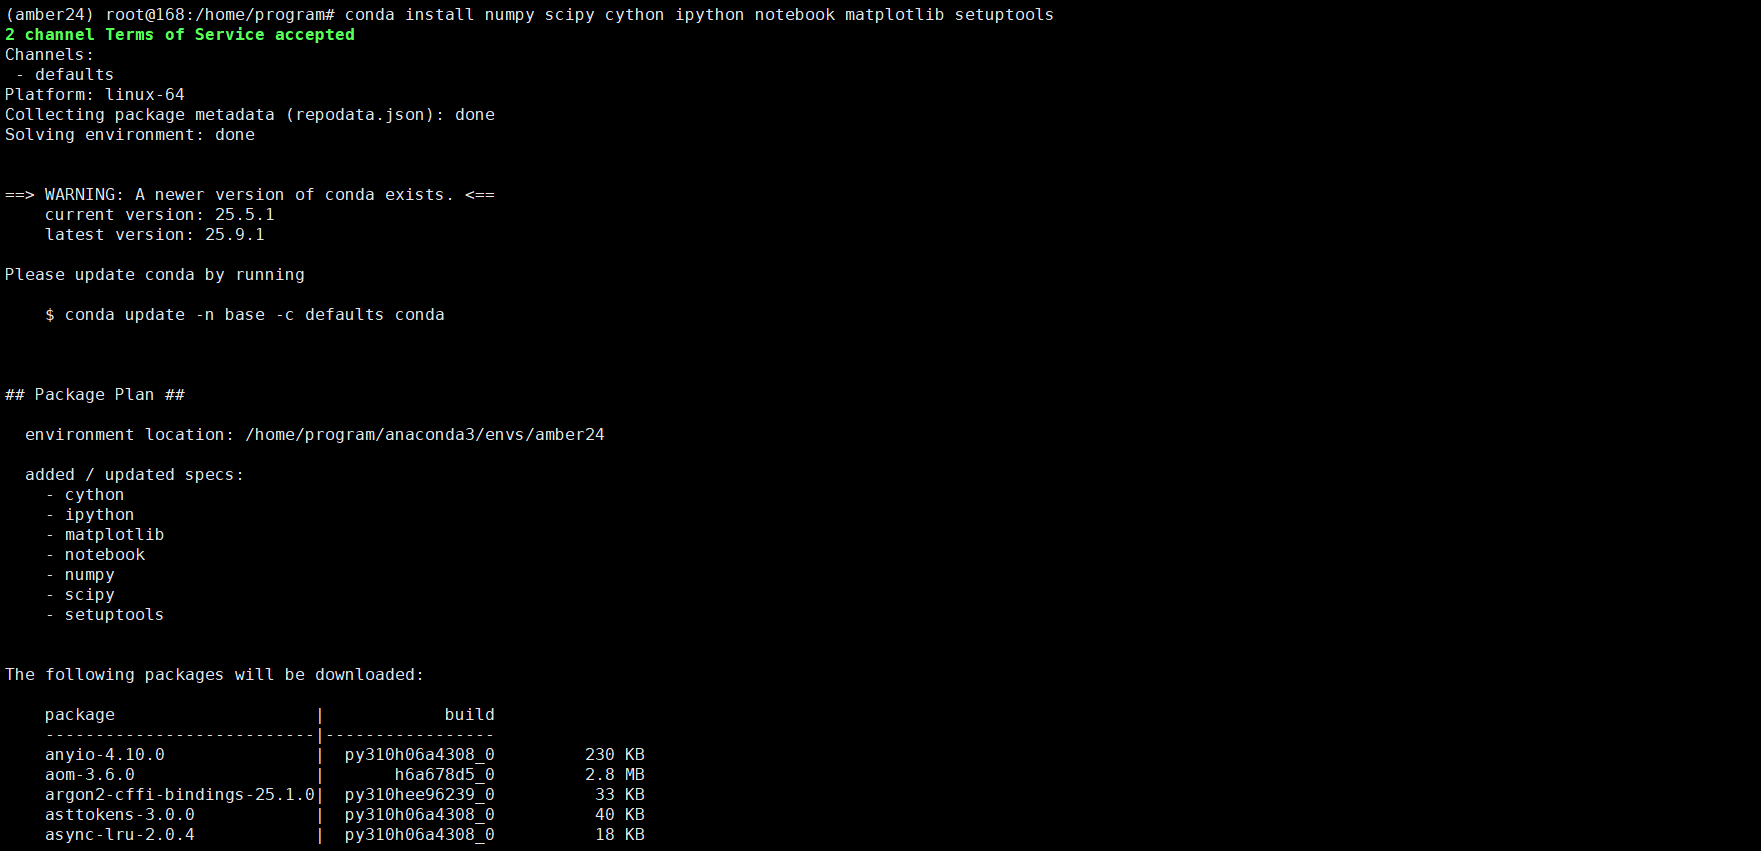1761x851 pixels.
Task: Click the '- matplotlib' spec line
Action: click(x=105, y=535)
